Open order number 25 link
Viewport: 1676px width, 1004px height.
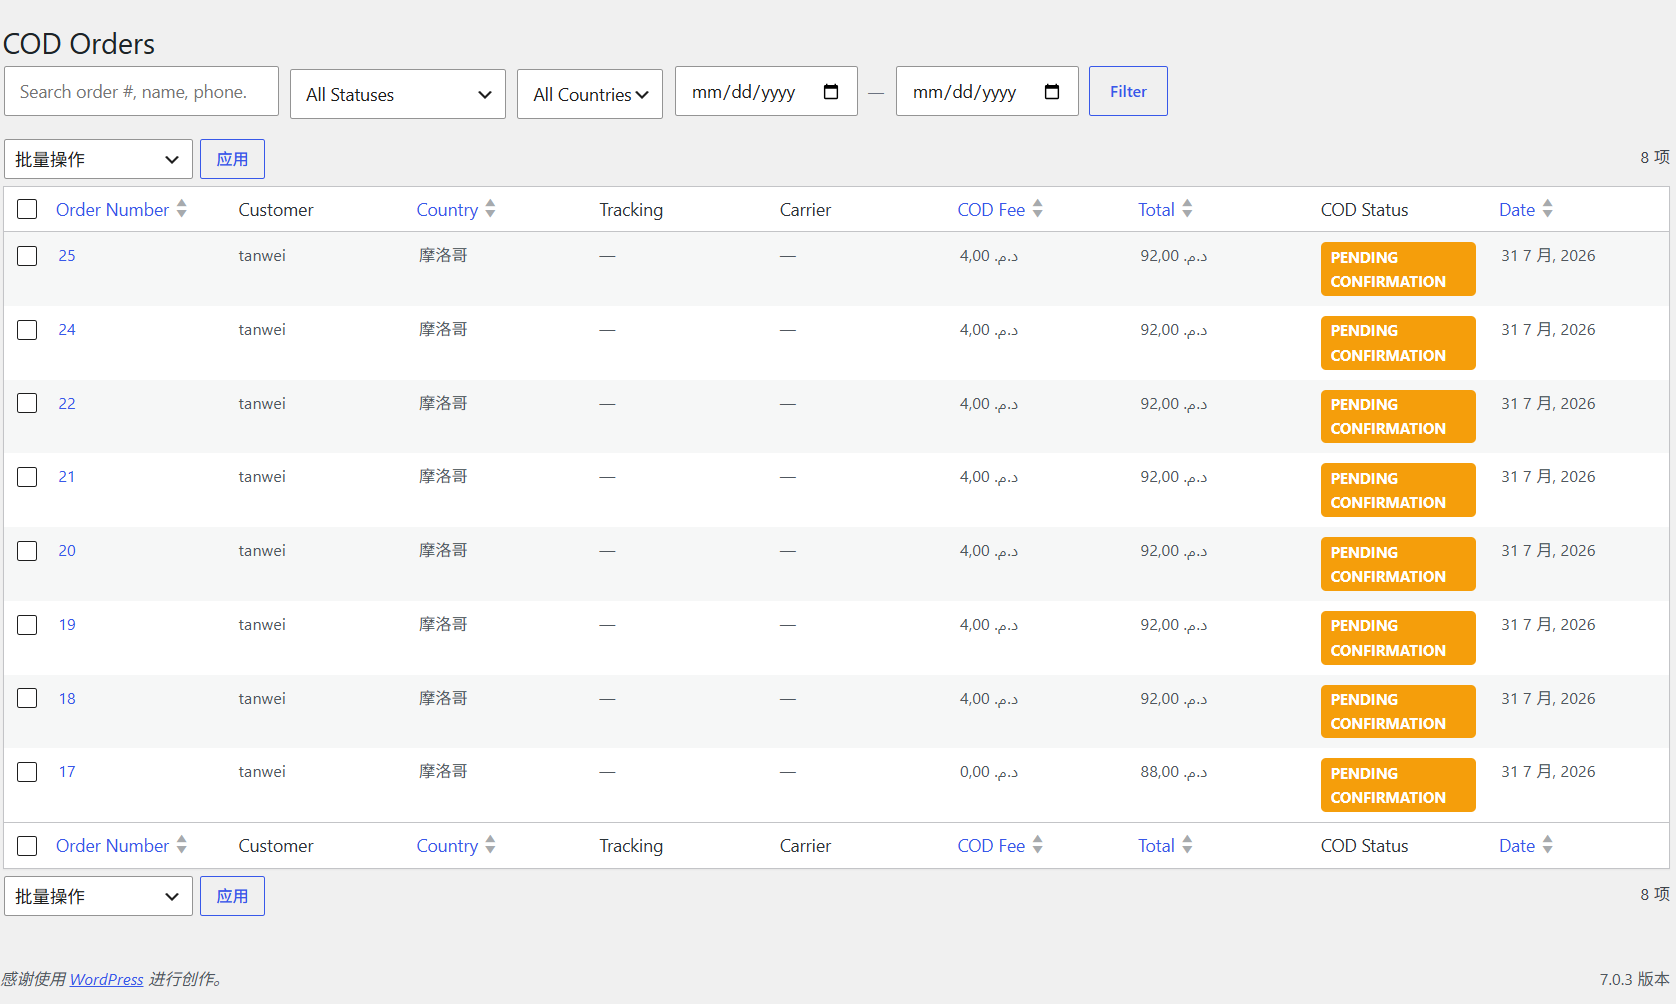pyautogui.click(x=67, y=256)
